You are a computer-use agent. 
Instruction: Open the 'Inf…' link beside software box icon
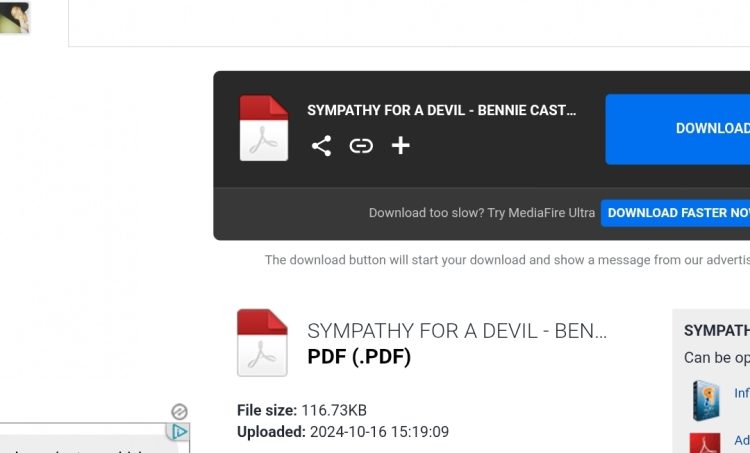[x=741, y=393]
